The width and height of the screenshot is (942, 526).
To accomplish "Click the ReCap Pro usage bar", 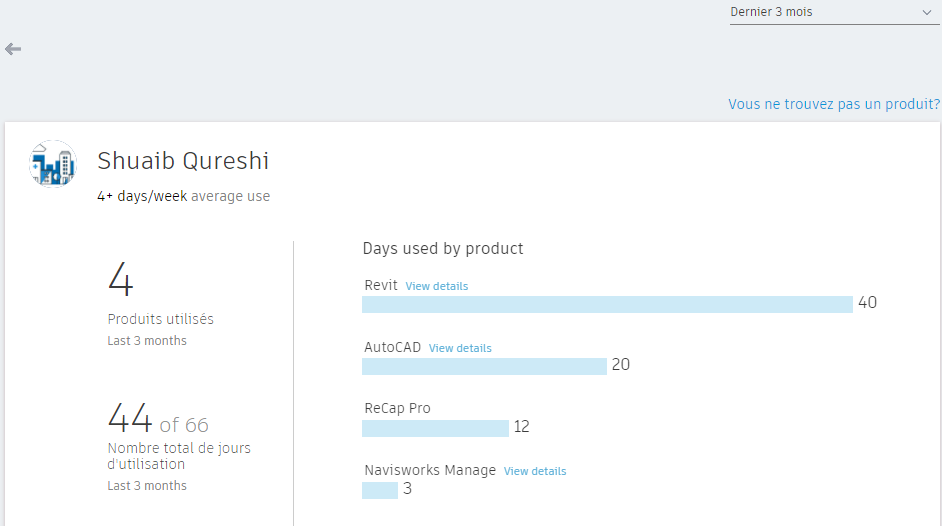I will 436,428.
